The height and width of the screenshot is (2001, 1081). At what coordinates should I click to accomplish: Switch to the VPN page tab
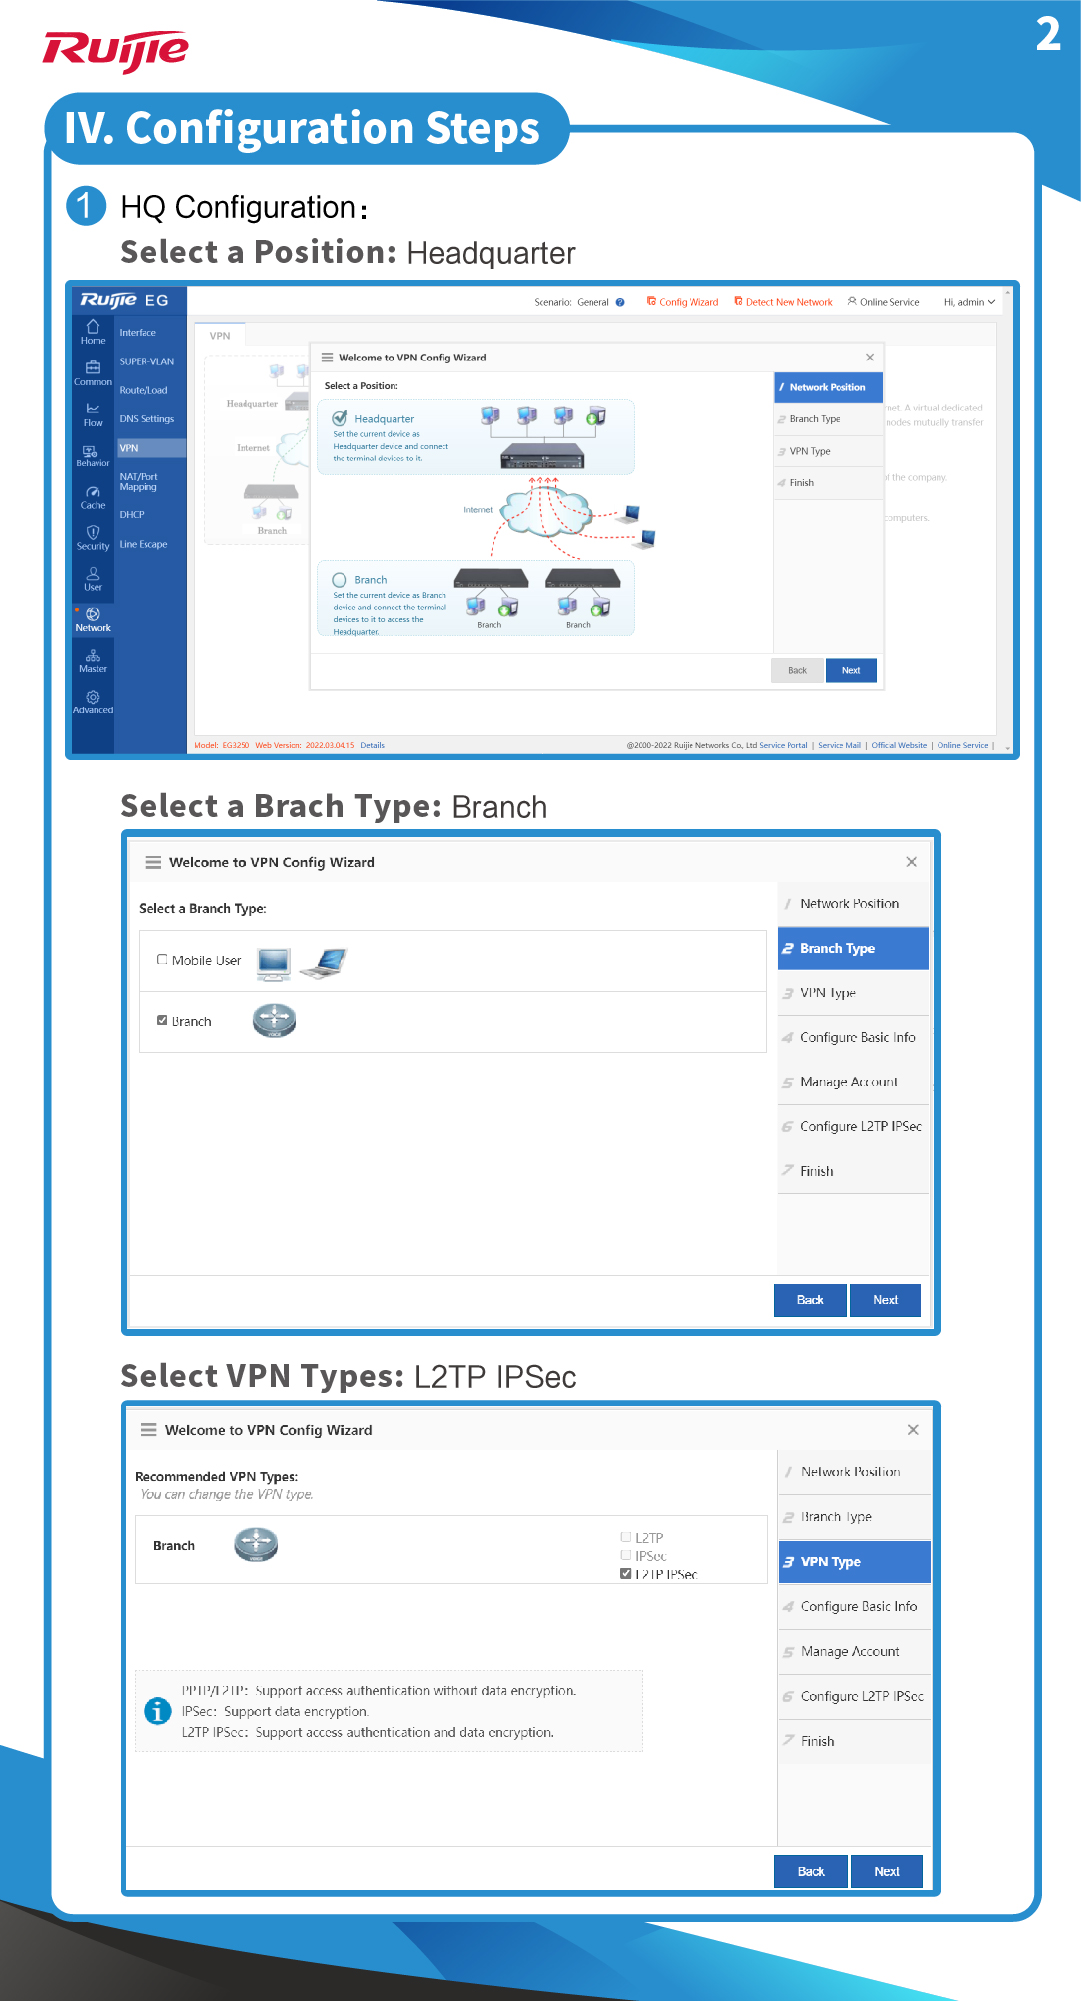(x=220, y=336)
